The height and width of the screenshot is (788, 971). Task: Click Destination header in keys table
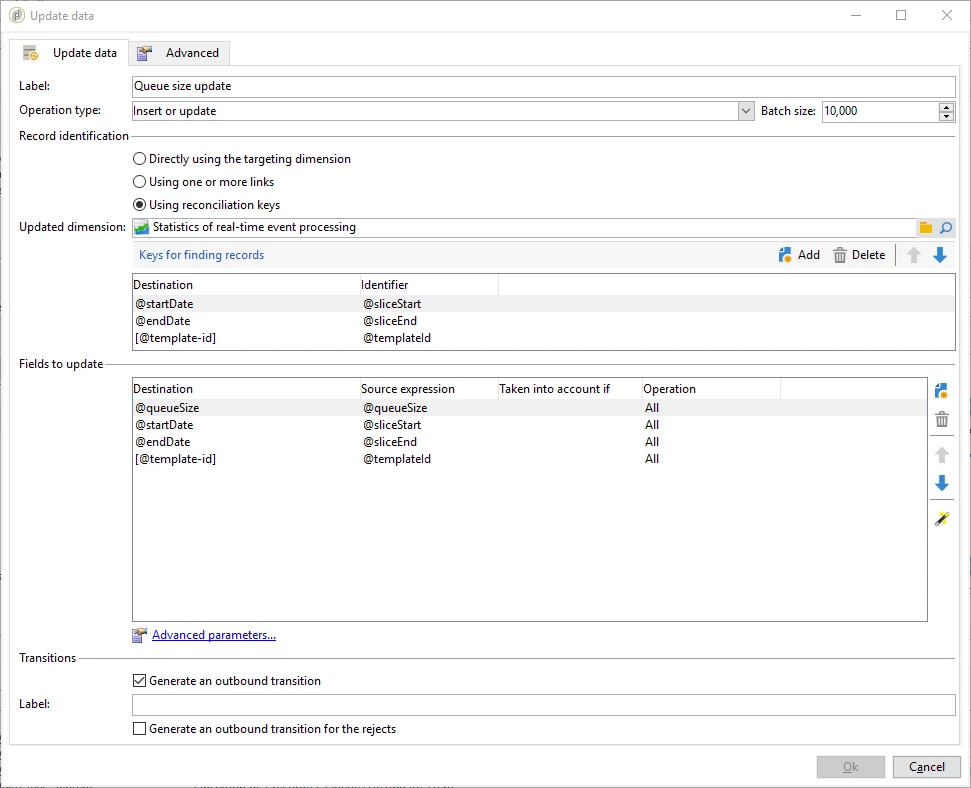click(246, 284)
